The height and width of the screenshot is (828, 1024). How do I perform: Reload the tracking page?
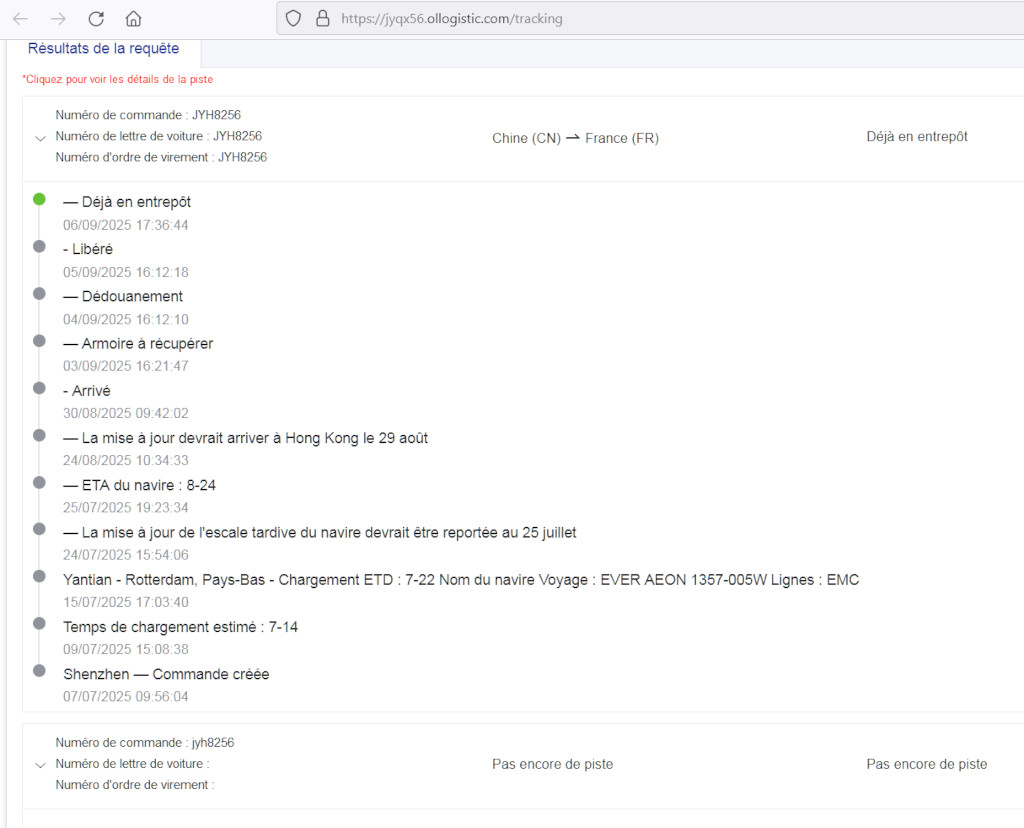(x=96, y=19)
